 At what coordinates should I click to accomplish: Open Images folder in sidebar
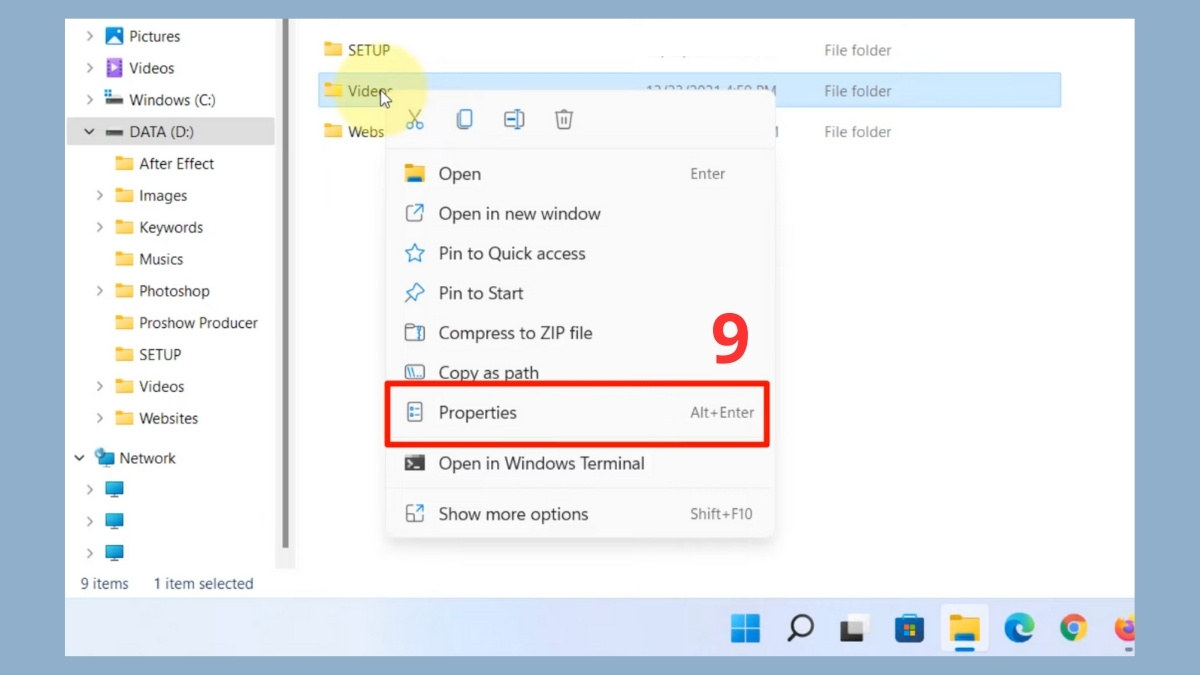tap(163, 196)
